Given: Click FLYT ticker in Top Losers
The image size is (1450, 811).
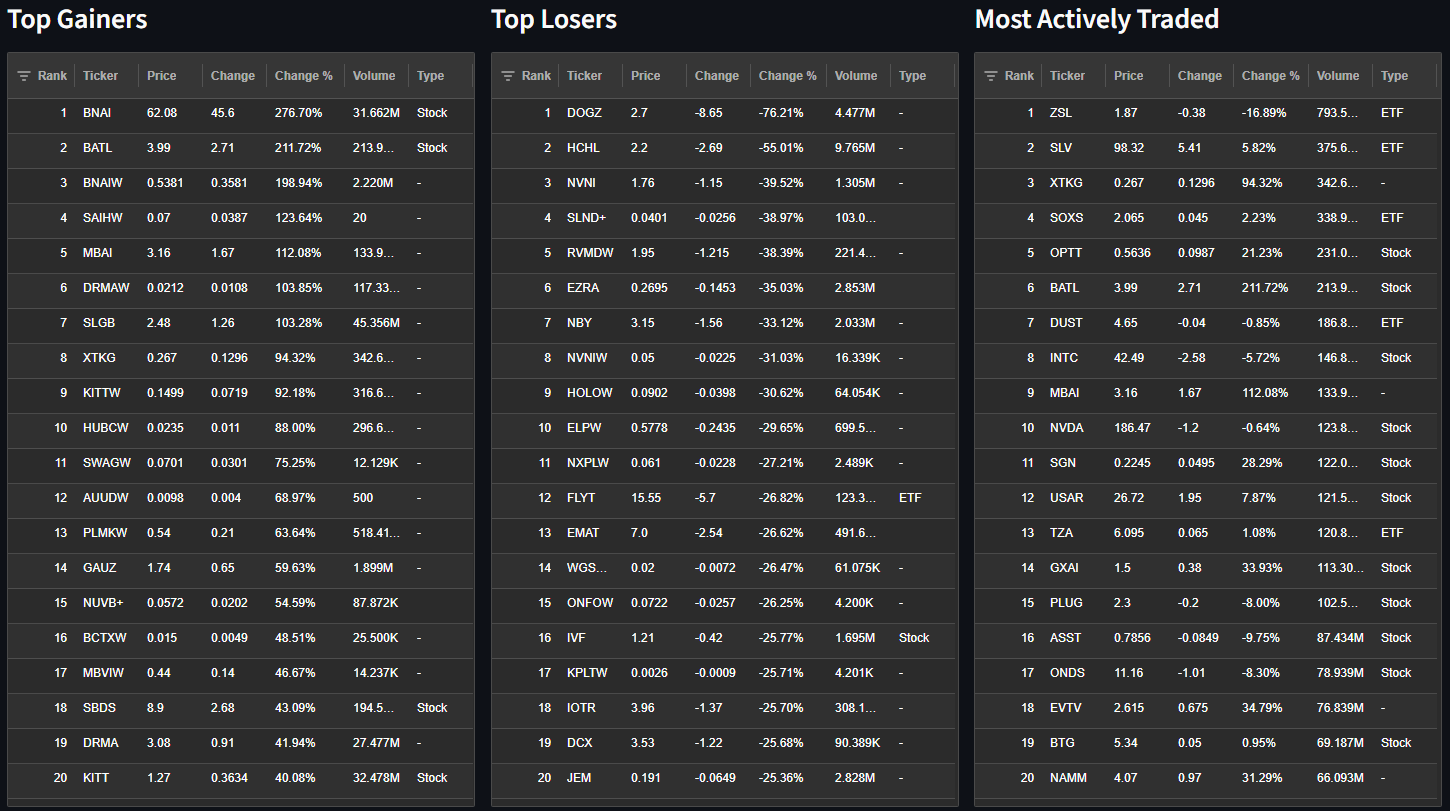Looking at the screenshot, I should pos(581,498).
